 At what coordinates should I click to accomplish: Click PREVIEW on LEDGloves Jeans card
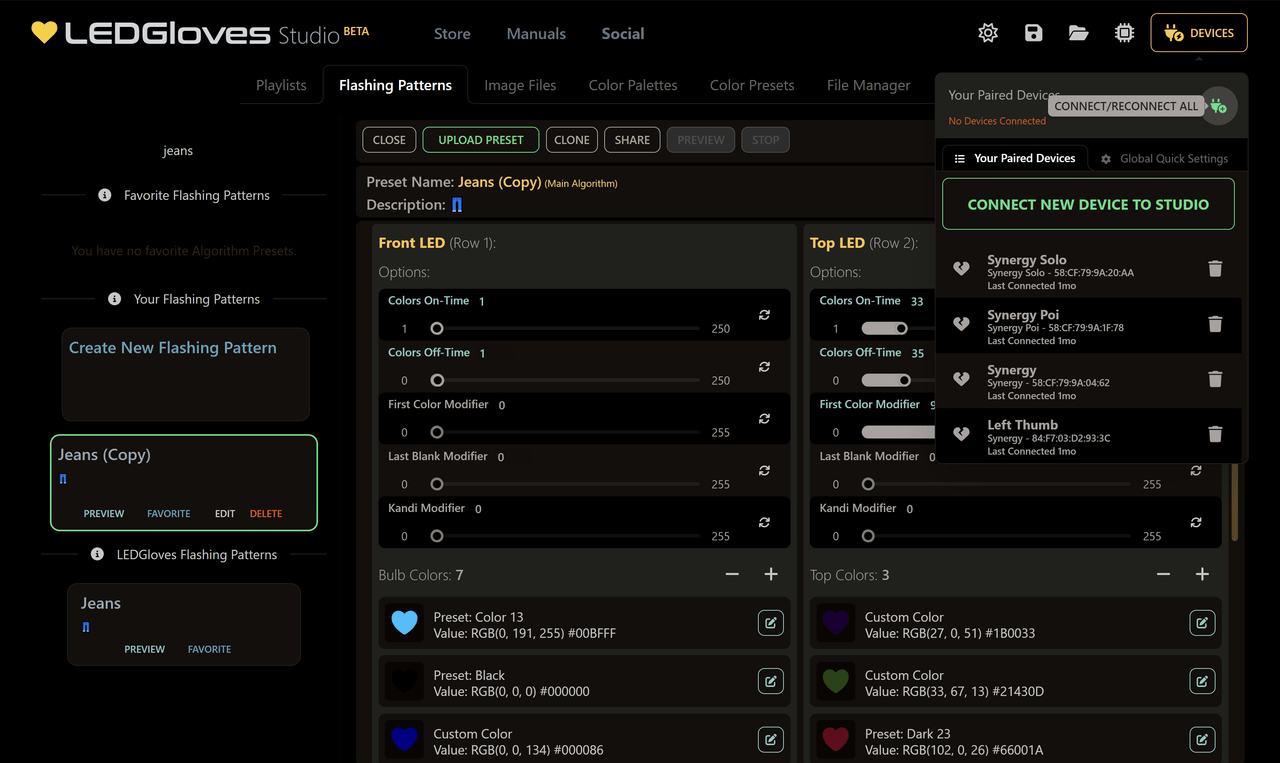[145, 649]
